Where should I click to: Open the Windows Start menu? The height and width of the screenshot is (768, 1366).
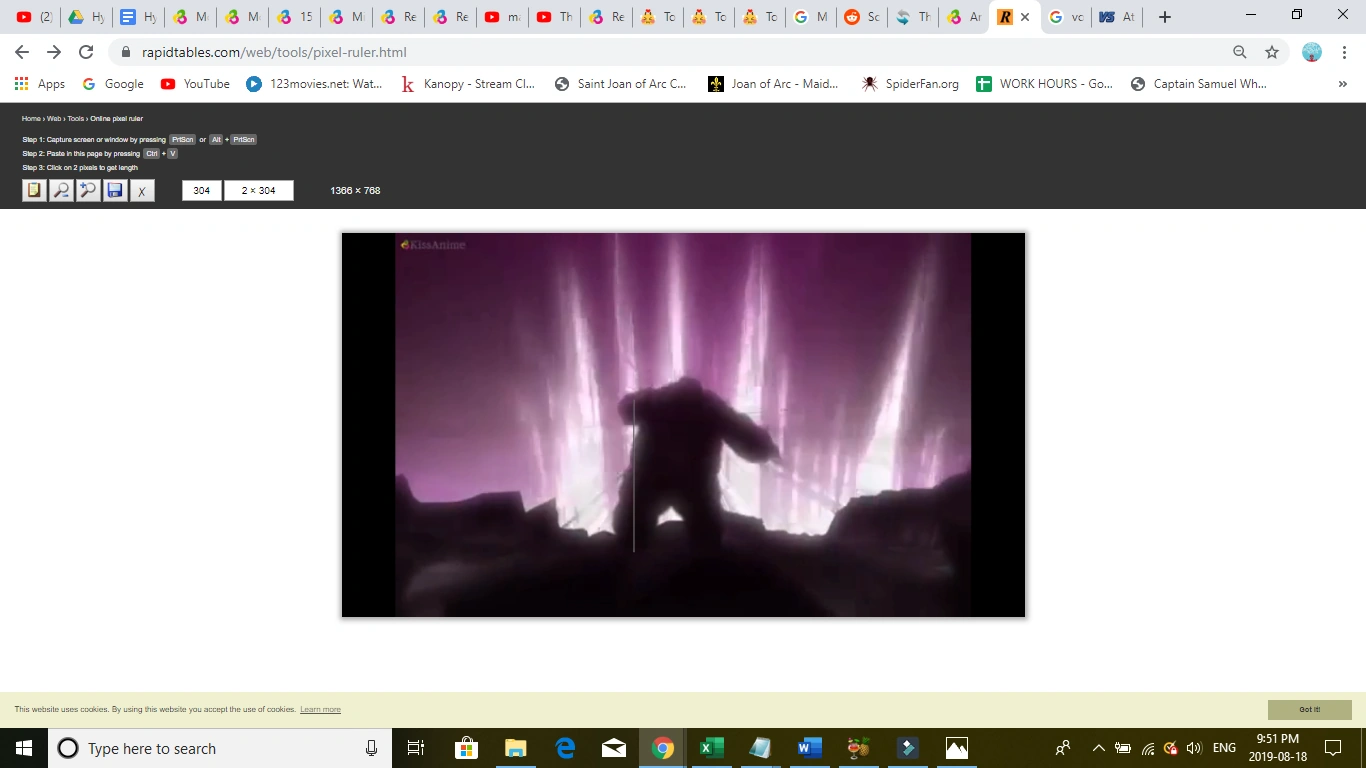click(24, 748)
